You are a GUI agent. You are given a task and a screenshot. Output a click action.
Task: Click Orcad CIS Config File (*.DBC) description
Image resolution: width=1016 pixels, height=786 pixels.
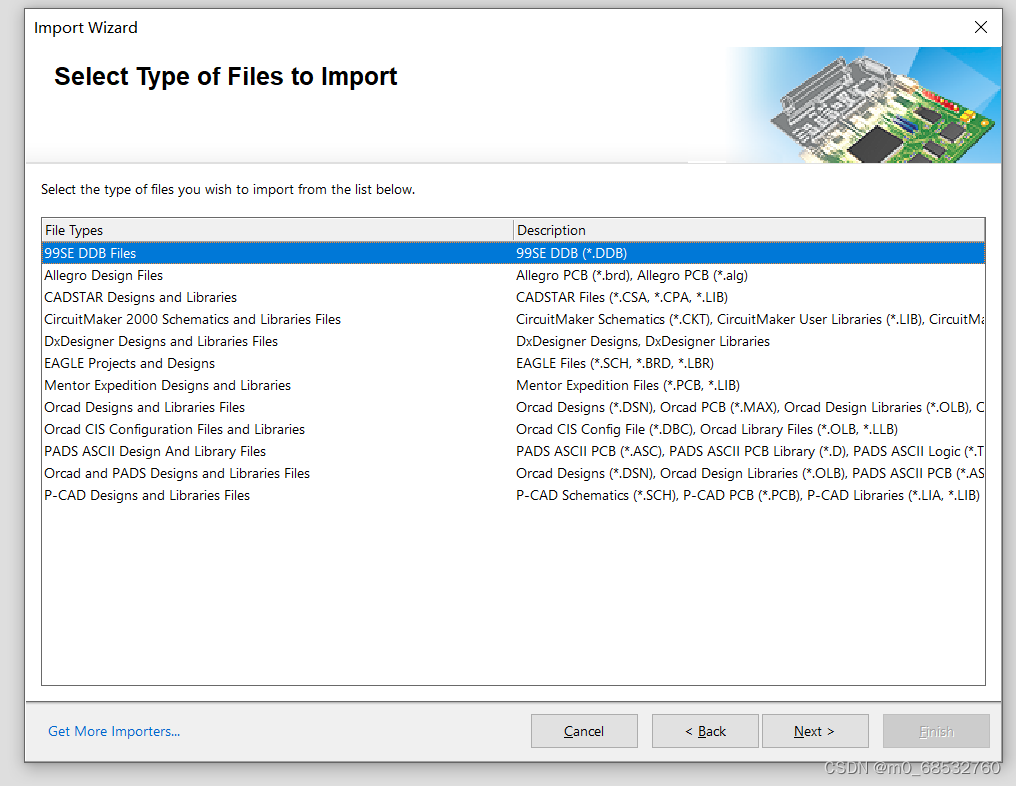[707, 430]
